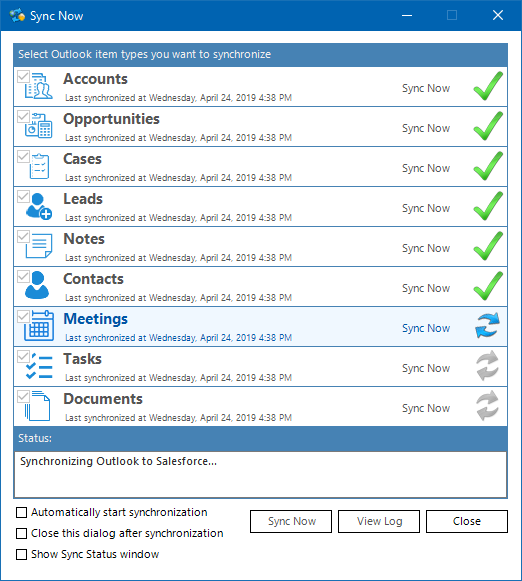Click the Documents pages icon
Screen dimensions: 522x581
37,406
